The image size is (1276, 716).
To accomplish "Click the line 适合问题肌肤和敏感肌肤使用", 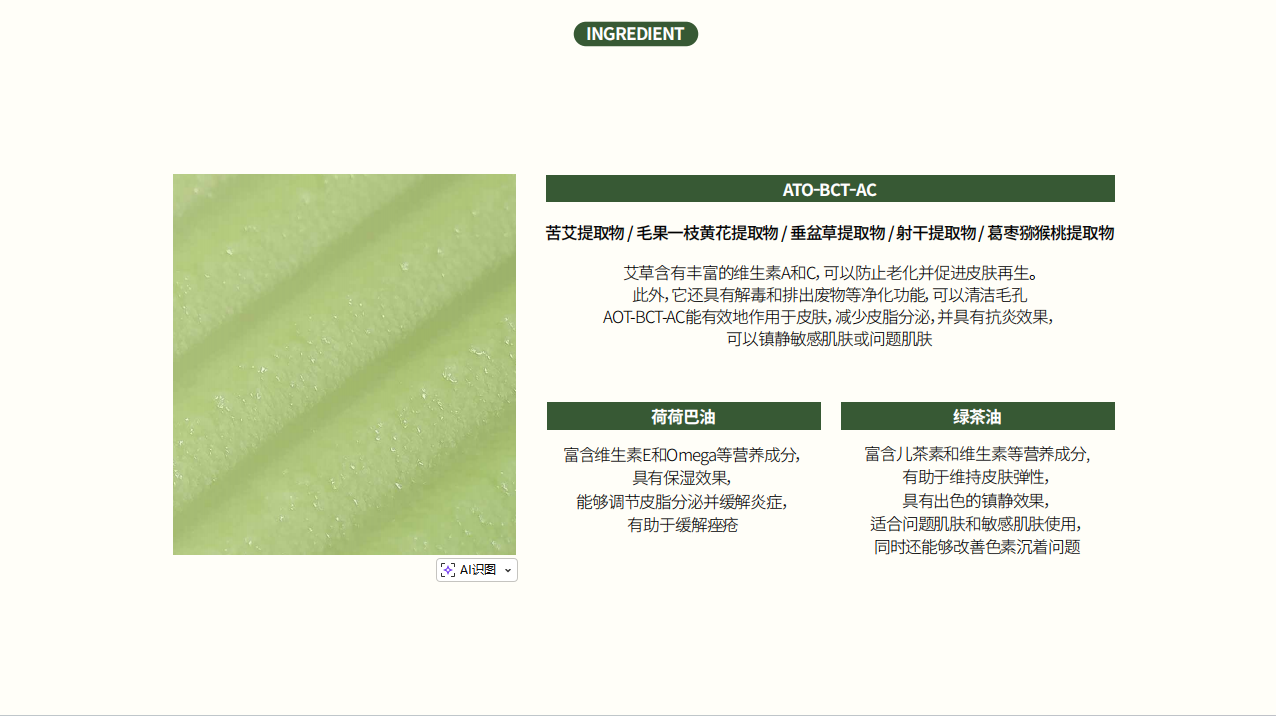I will coord(976,524).
